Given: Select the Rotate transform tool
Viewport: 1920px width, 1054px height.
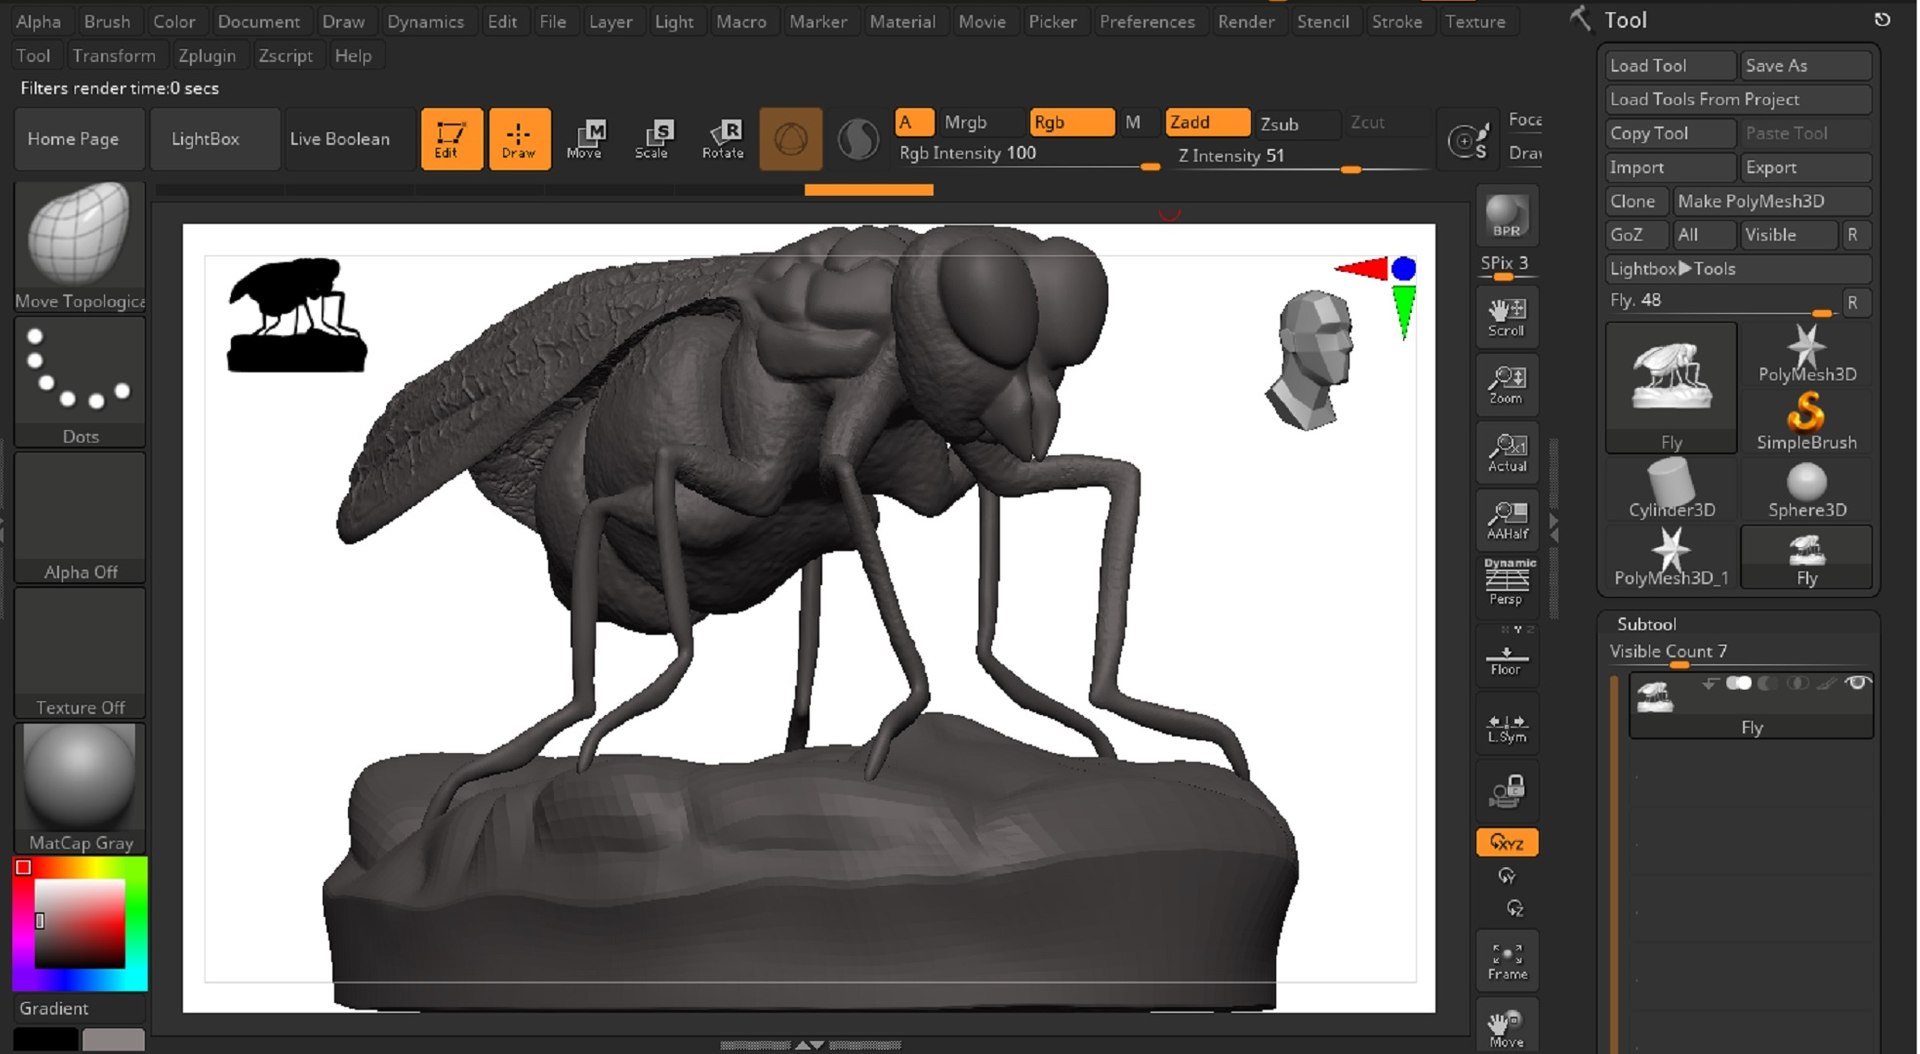Looking at the screenshot, I should (722, 139).
